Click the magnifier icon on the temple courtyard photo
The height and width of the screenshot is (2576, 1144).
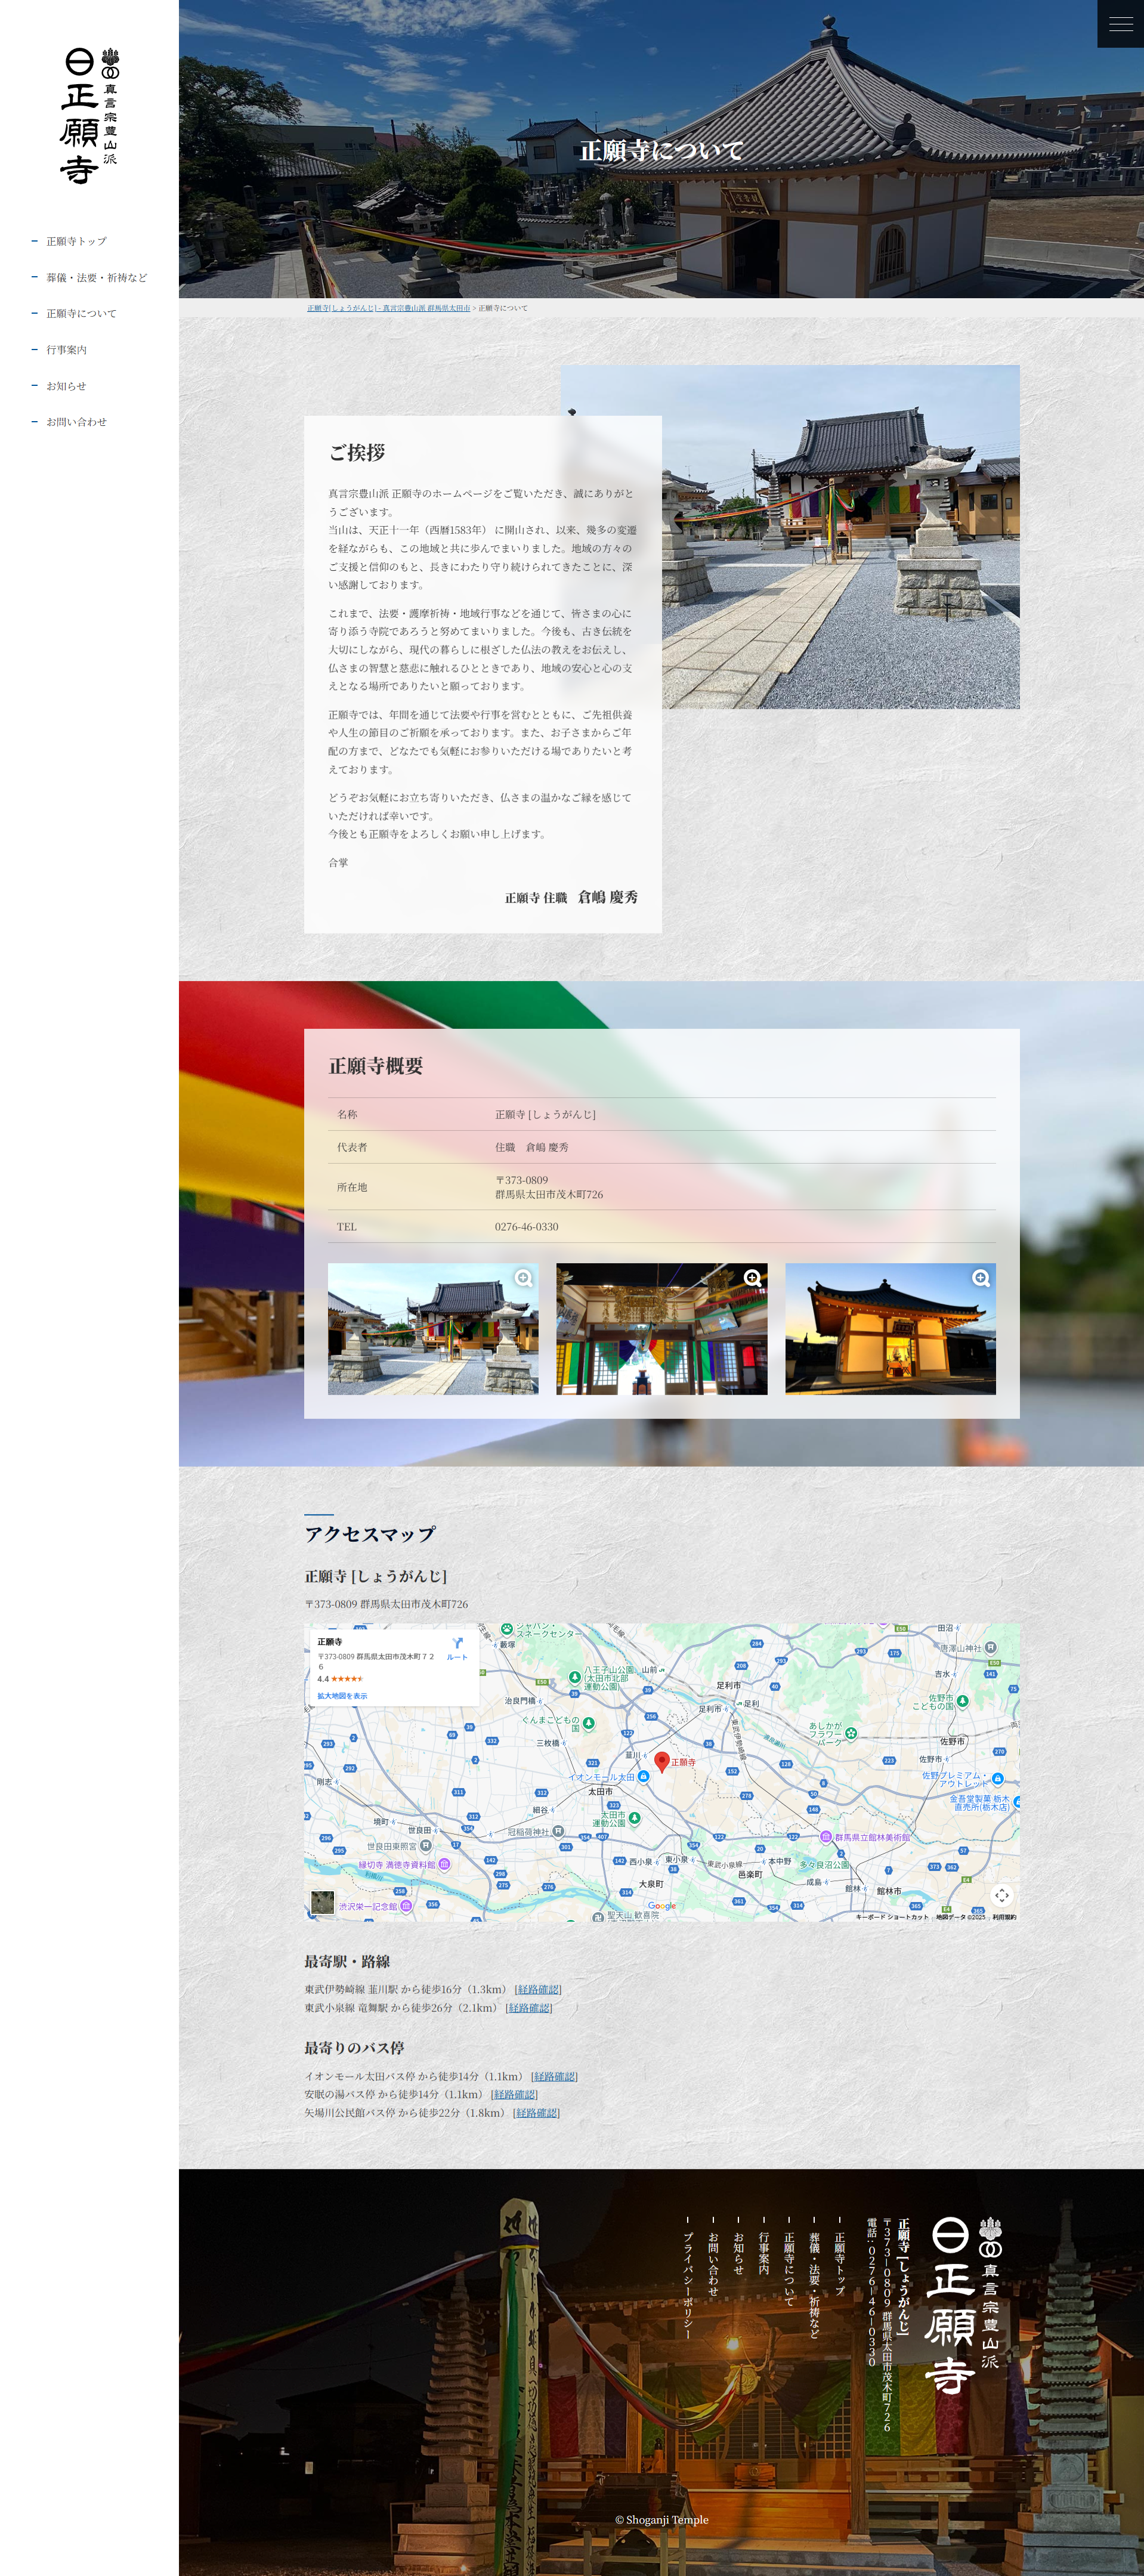(523, 1278)
